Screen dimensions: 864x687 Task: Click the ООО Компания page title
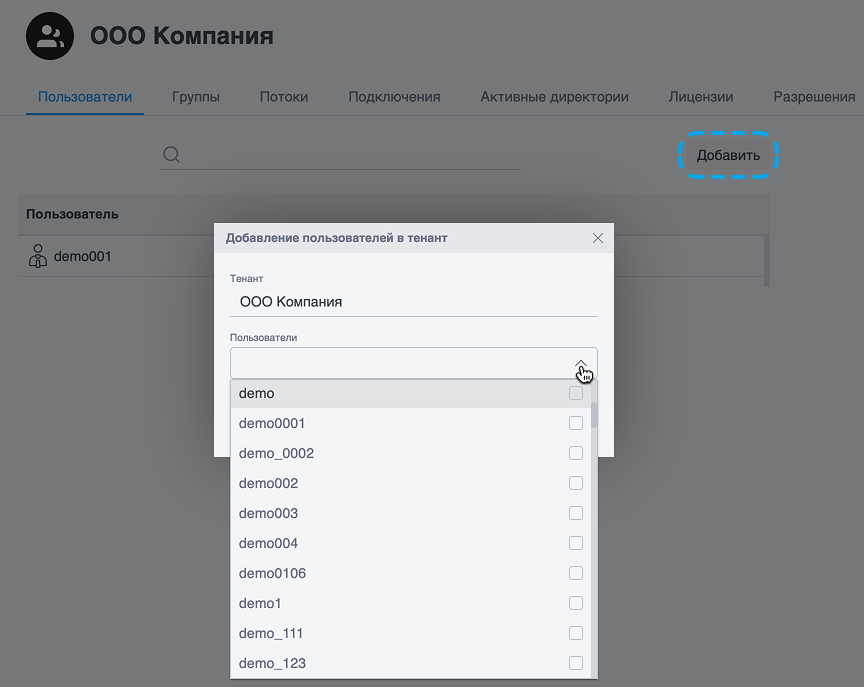click(x=182, y=36)
